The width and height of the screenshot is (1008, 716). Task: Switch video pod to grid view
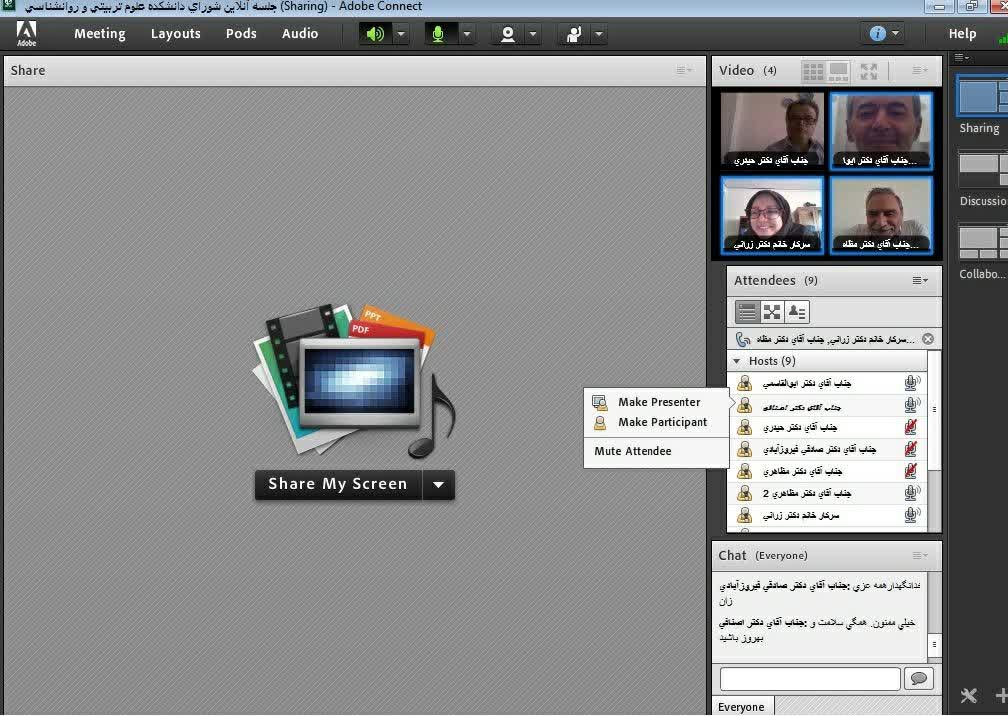click(813, 71)
